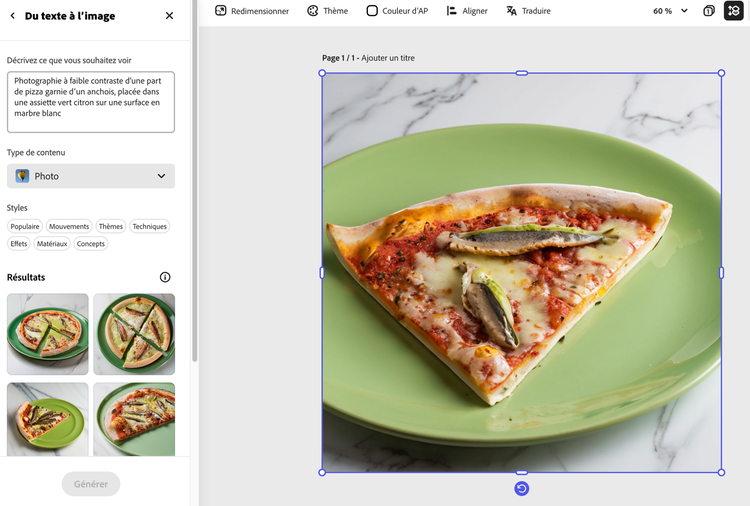750x506 pixels.
Task: Click the Résultats heading
Action: point(26,277)
